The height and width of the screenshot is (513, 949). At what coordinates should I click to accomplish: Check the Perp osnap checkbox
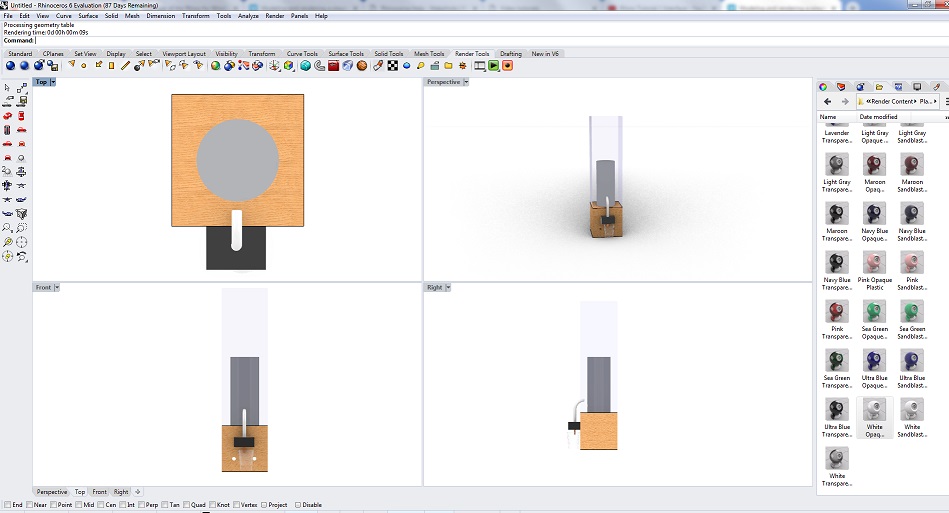click(x=142, y=505)
